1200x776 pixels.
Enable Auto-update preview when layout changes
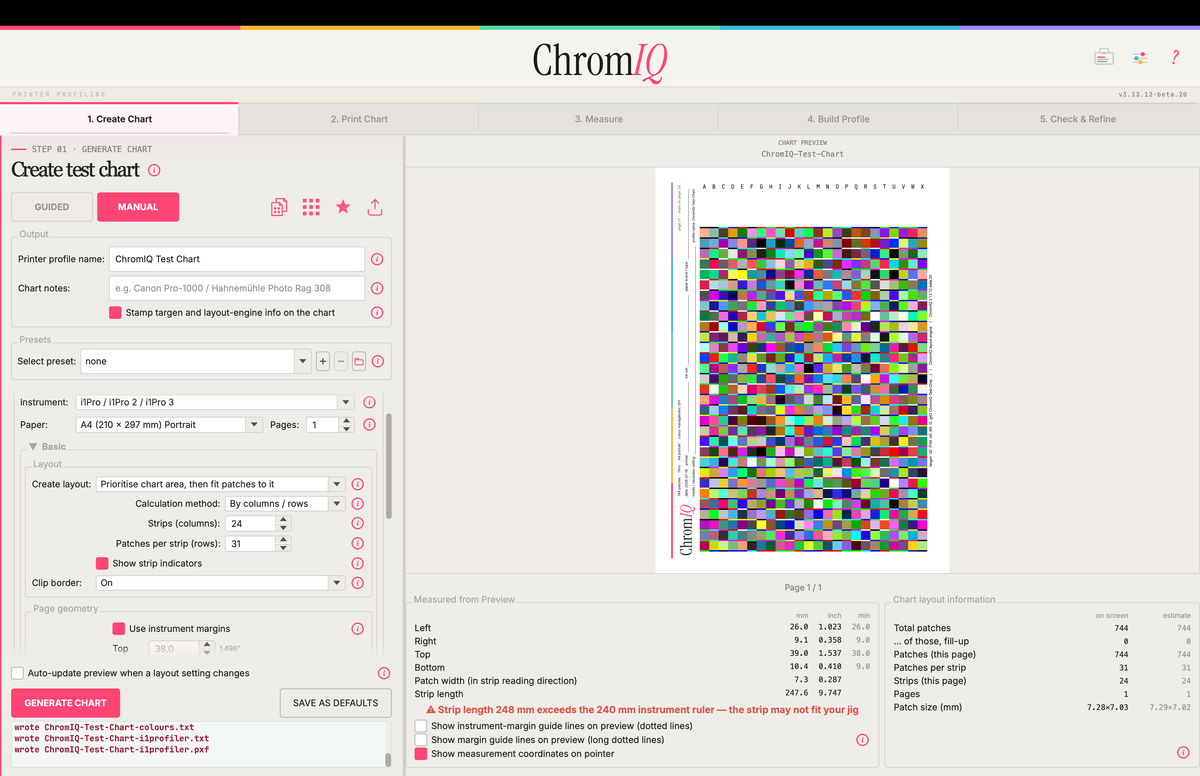tap(18, 673)
